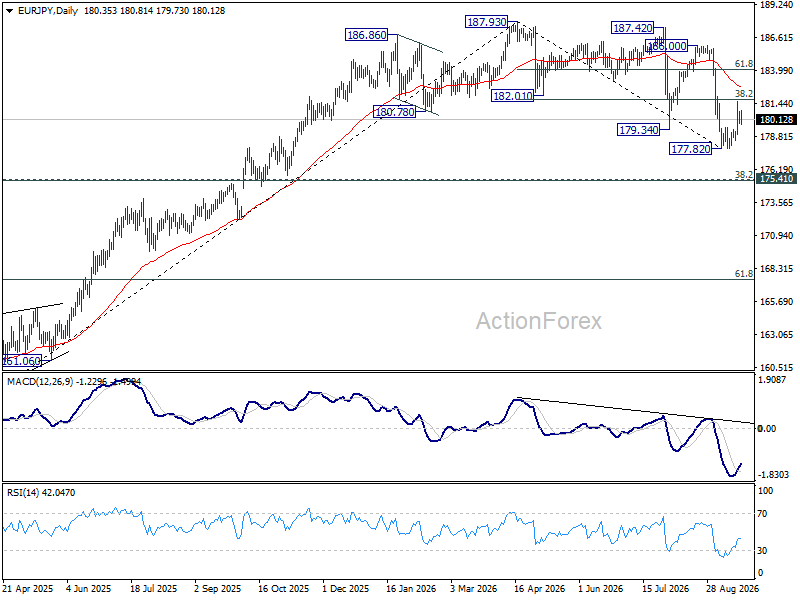The image size is (800, 600).
Task: Click the 161.060 starting price label
Action: (x=22, y=361)
